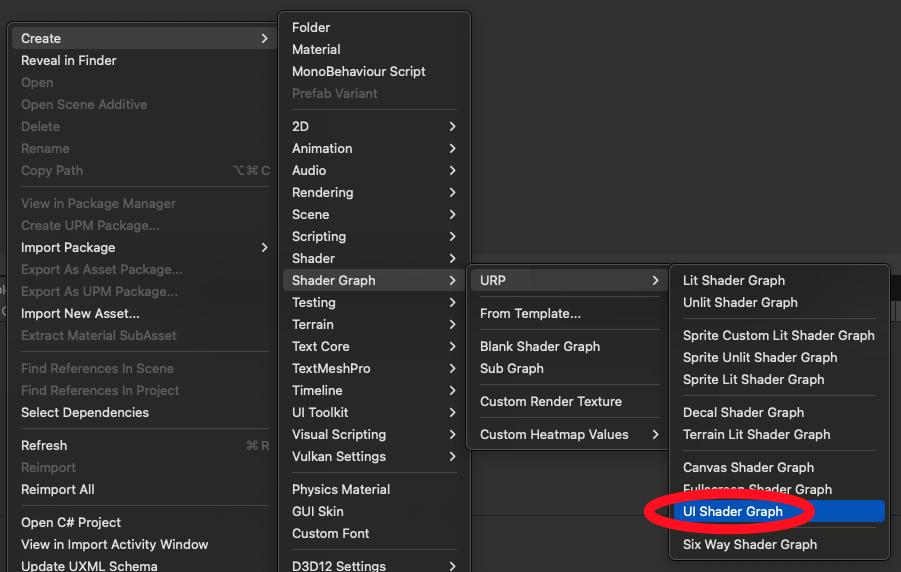Open View in Import Activity Window
This screenshot has width=901, height=572.
(x=144, y=544)
